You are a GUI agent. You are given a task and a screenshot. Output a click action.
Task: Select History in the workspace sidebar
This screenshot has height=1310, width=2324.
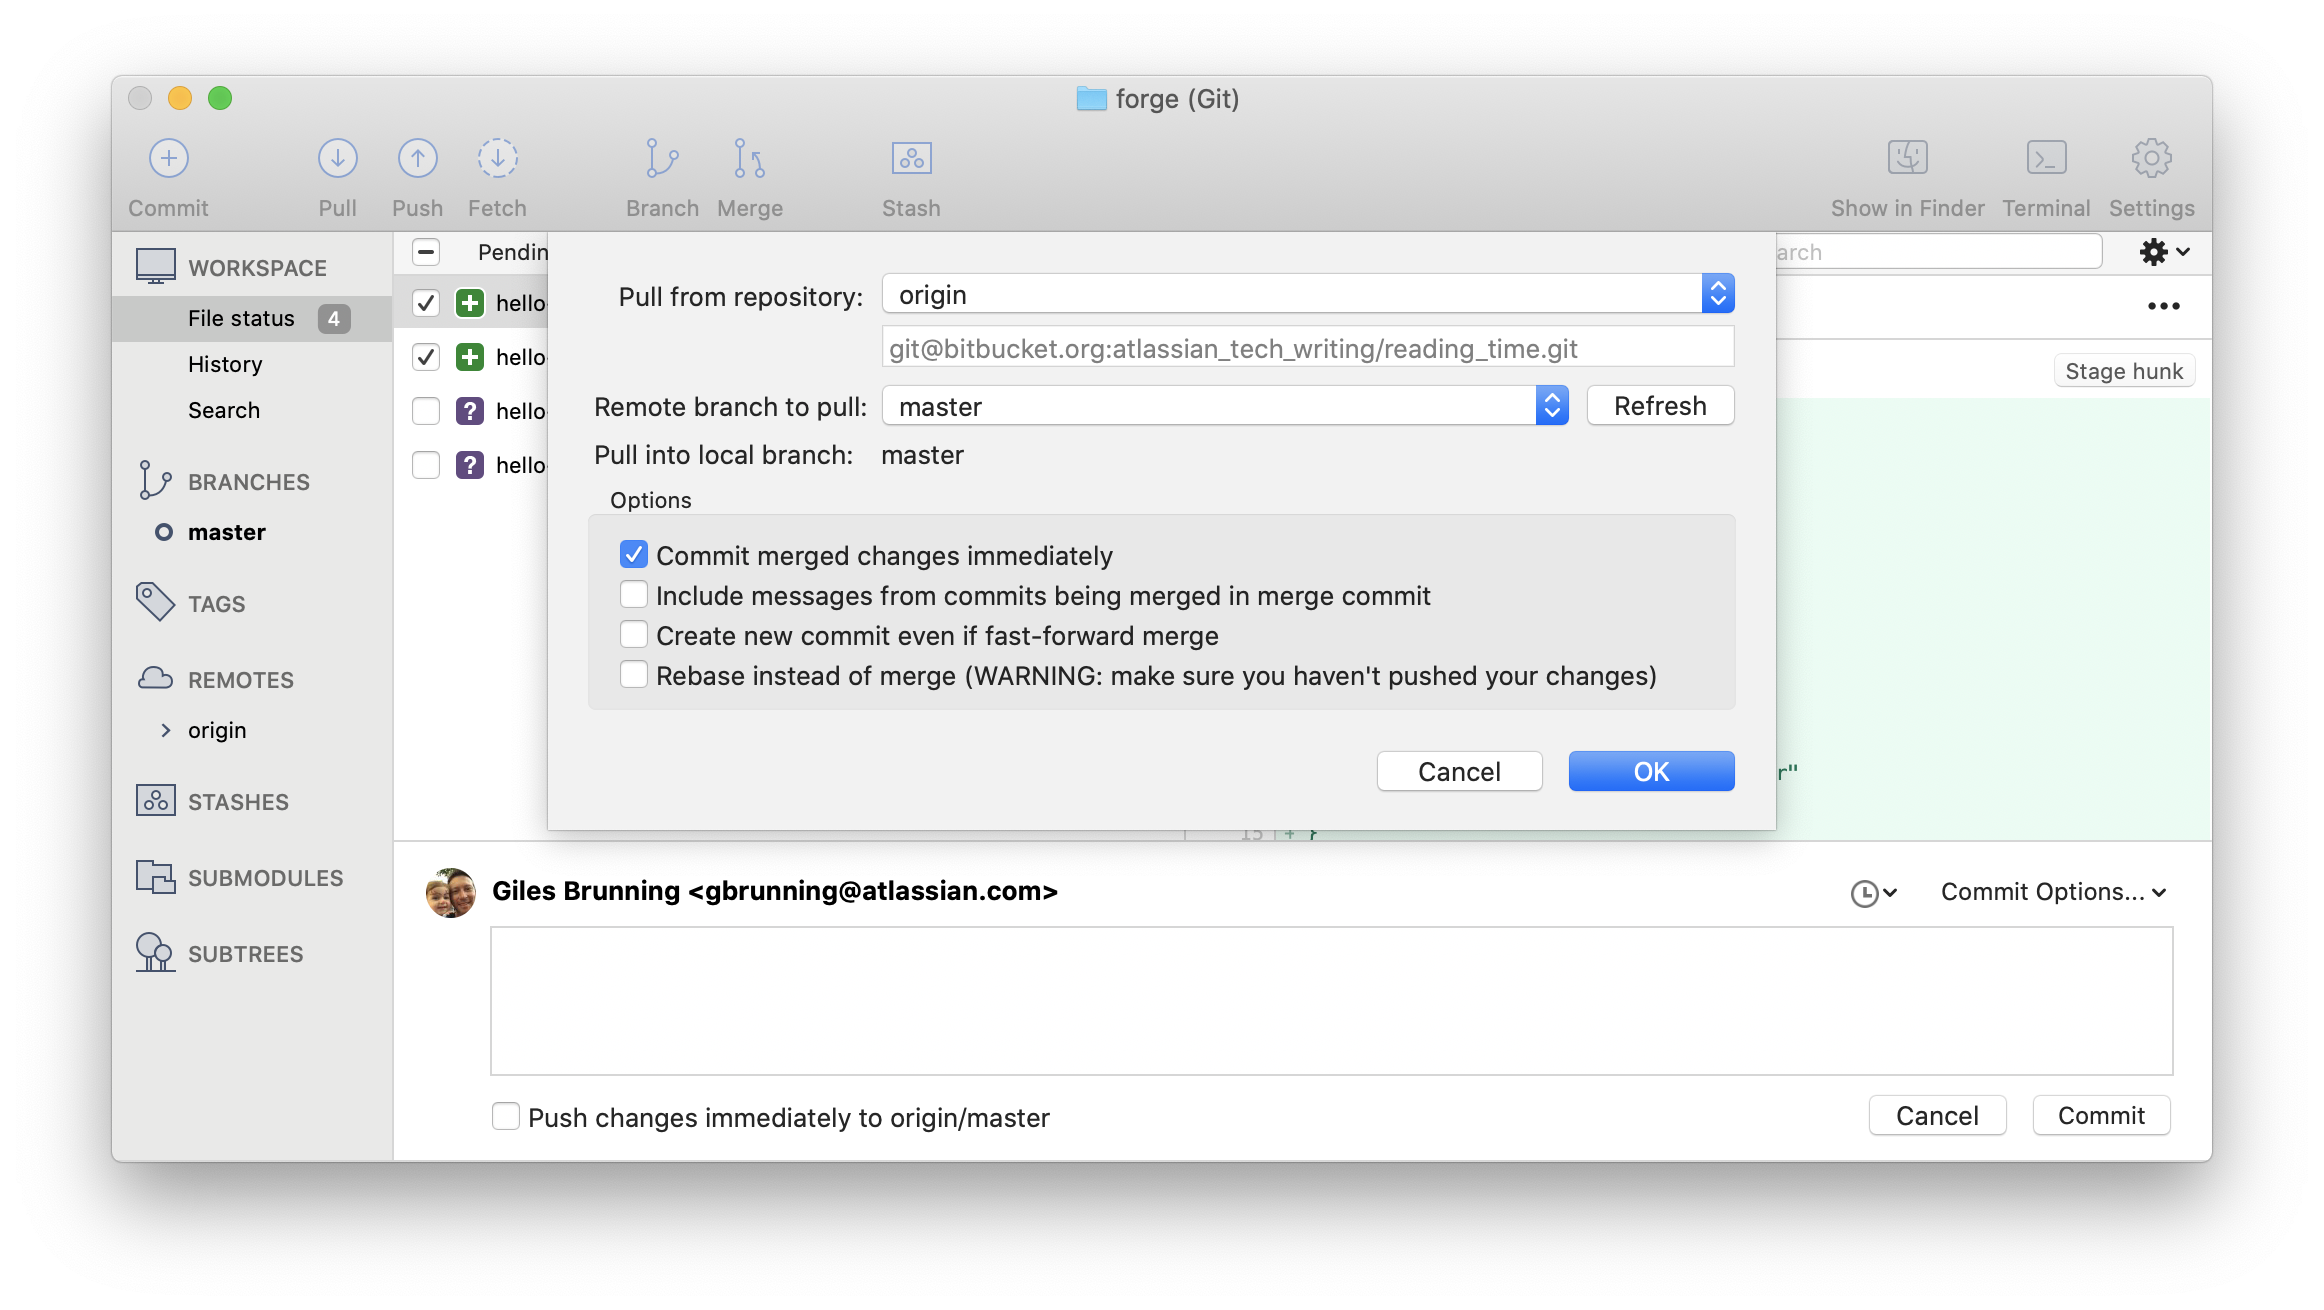click(x=225, y=364)
